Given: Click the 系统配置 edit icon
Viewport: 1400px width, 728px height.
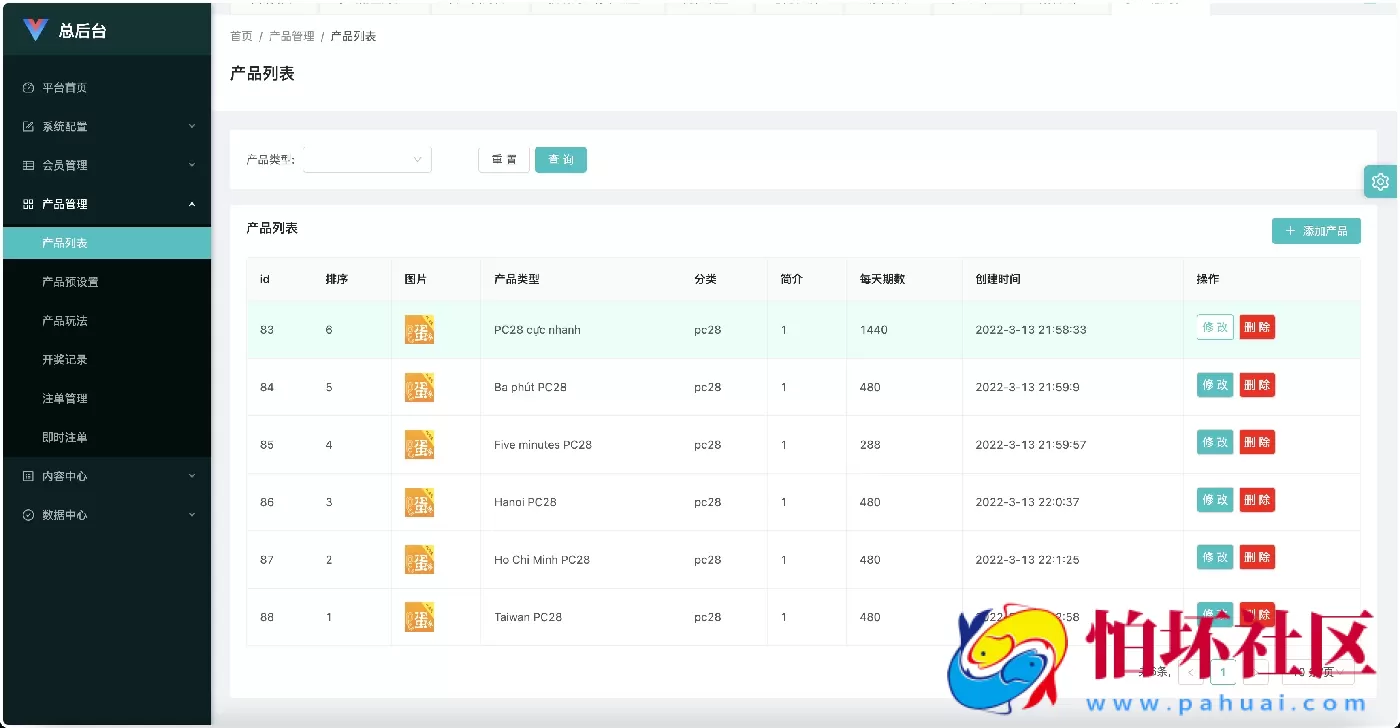Looking at the screenshot, I should pyautogui.click(x=28, y=127).
